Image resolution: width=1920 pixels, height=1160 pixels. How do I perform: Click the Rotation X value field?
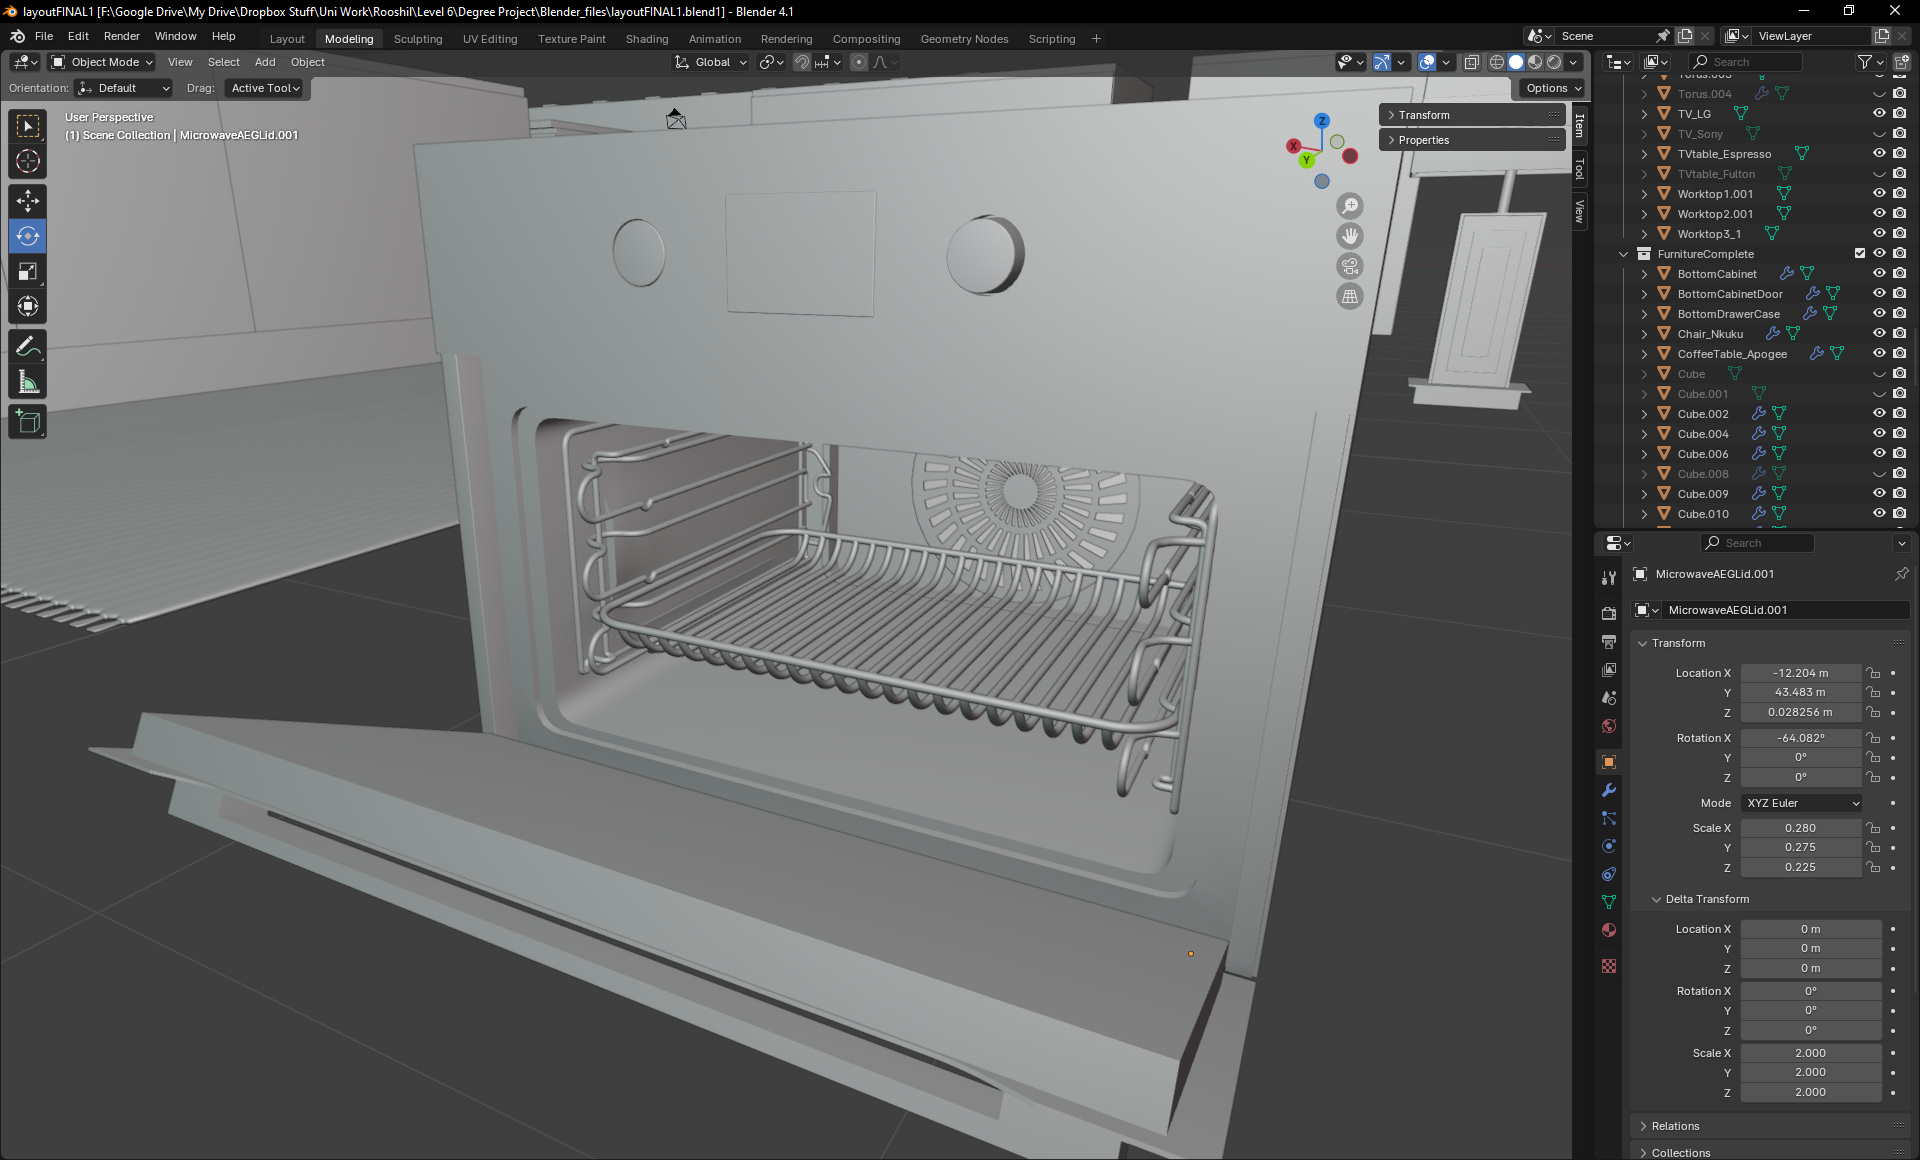[1800, 738]
